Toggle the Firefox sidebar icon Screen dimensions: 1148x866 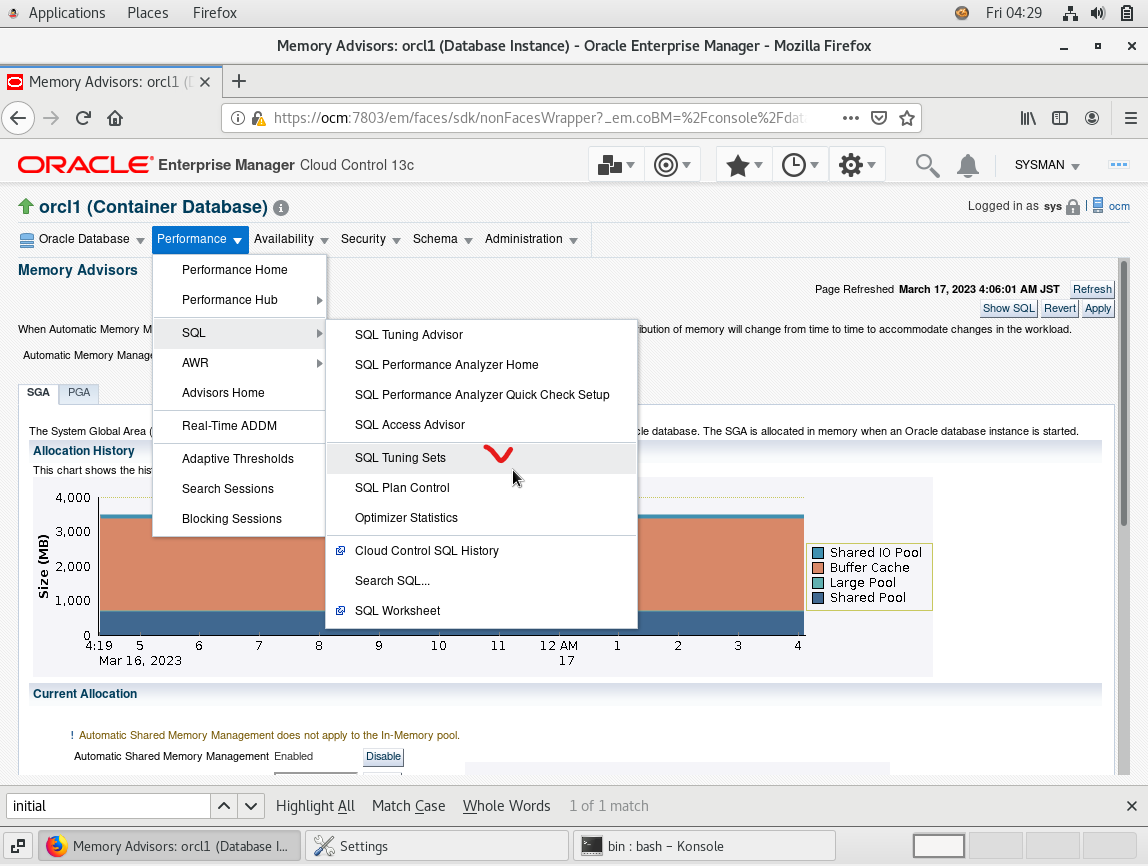1060,118
